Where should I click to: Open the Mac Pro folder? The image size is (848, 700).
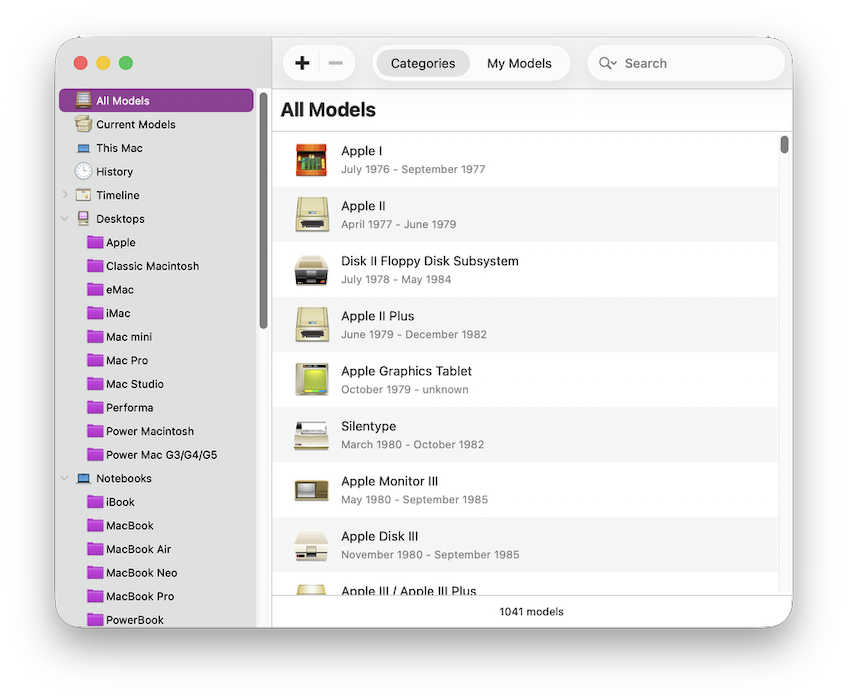(x=117, y=360)
